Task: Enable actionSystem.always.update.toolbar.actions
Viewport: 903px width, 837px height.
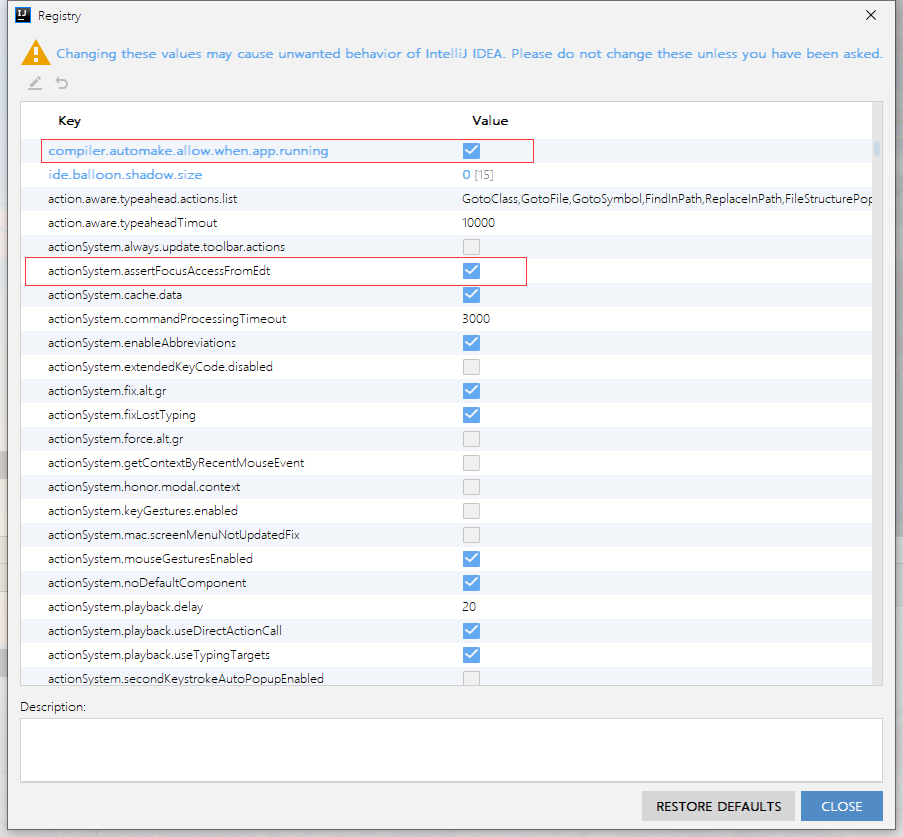Action: [x=471, y=246]
